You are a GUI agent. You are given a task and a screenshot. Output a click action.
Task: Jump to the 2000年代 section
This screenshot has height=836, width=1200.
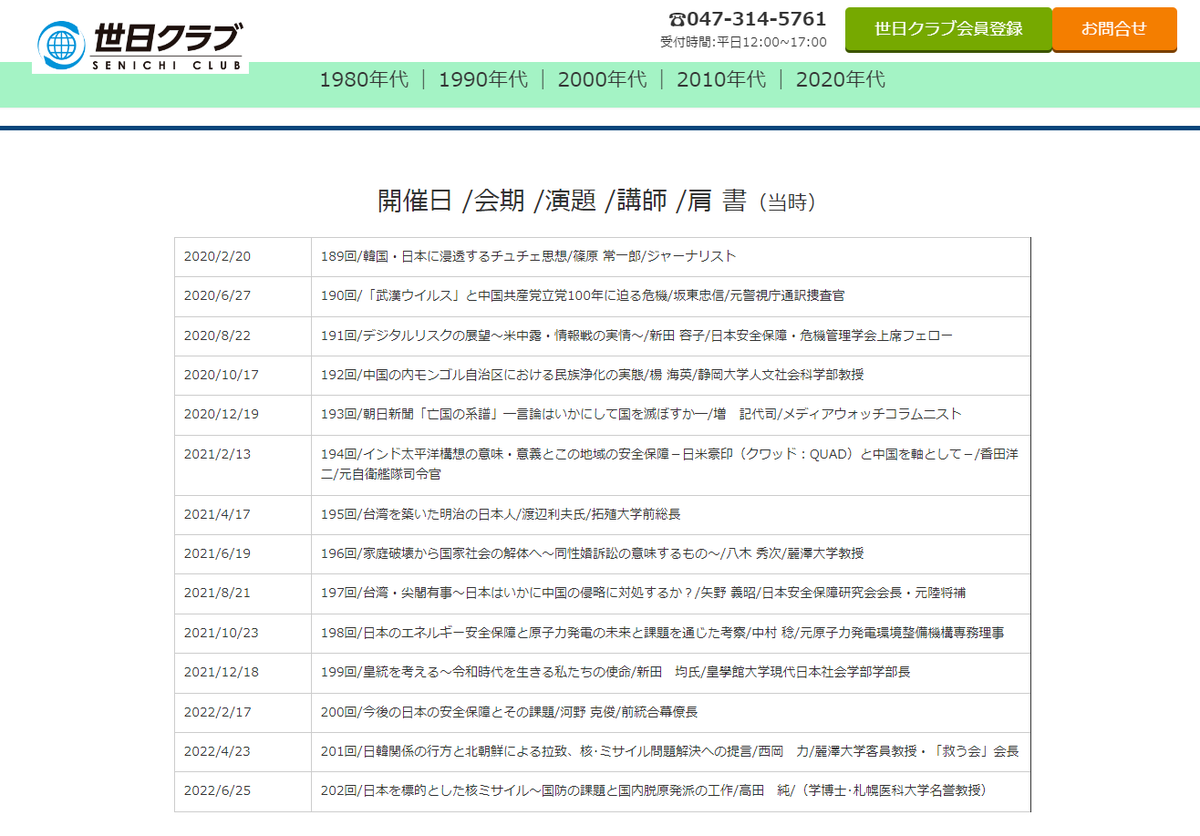602,80
